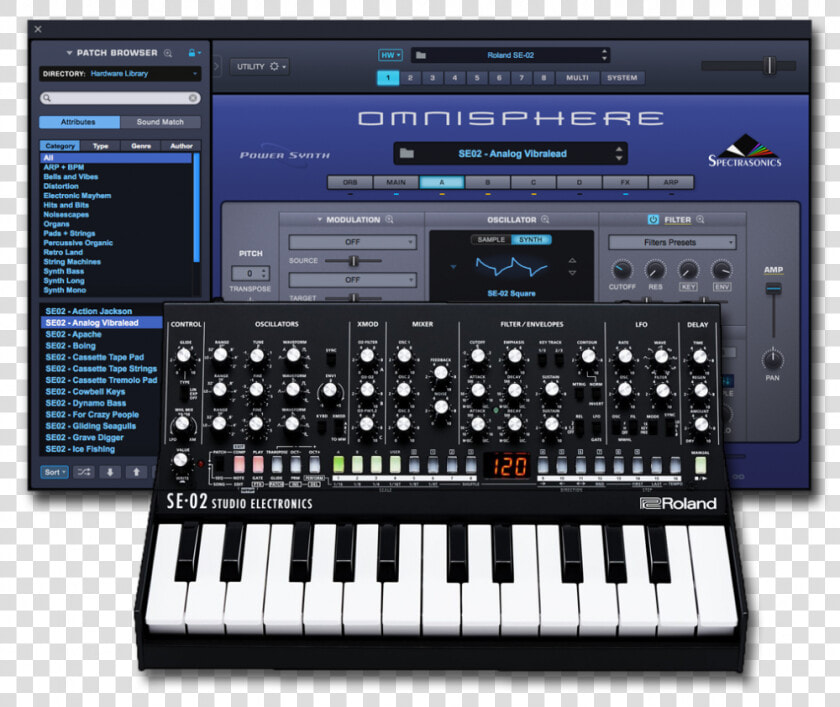Image resolution: width=840 pixels, height=707 pixels.
Task: Select part 2 tab
Action: [410, 78]
